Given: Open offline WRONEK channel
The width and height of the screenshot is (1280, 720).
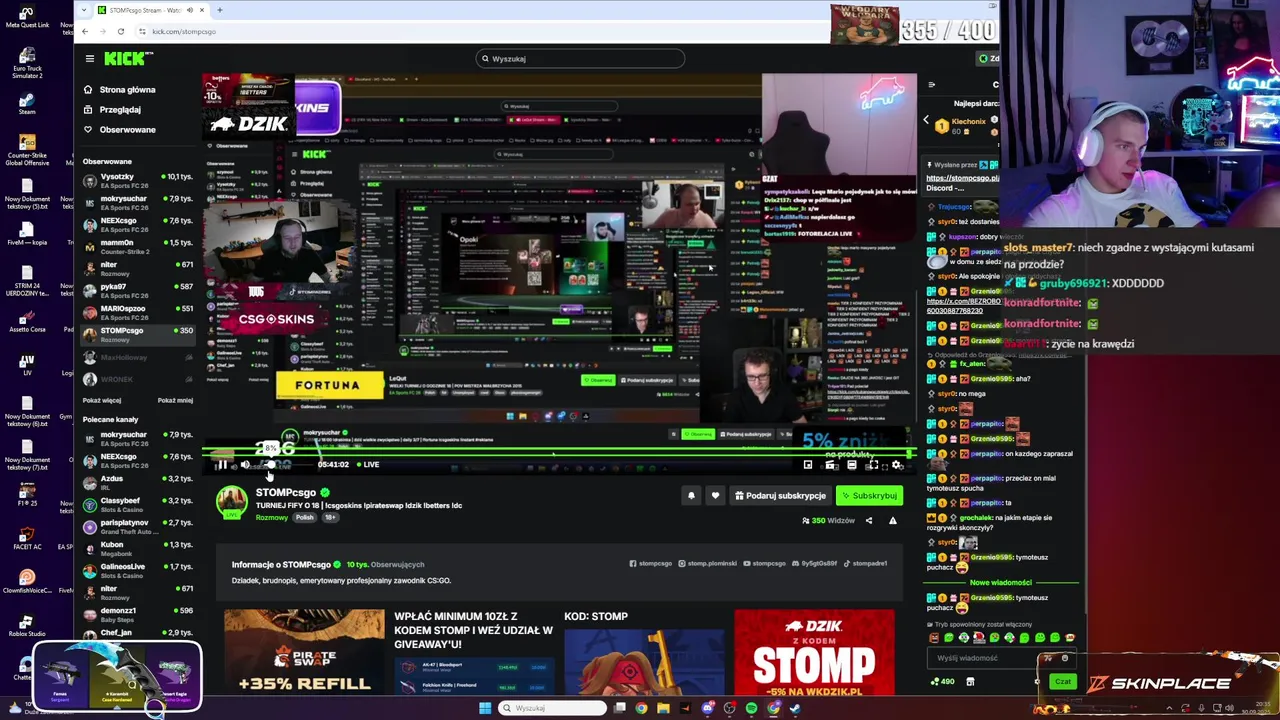Looking at the screenshot, I should coord(138,379).
